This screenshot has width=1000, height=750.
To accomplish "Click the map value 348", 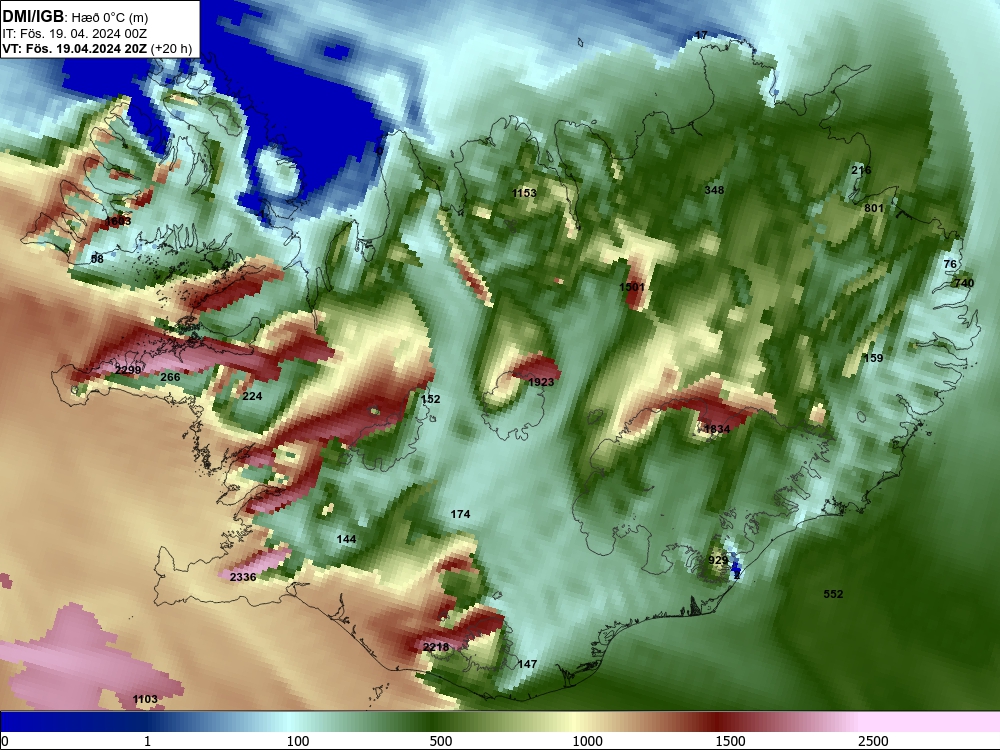I will coord(714,190).
